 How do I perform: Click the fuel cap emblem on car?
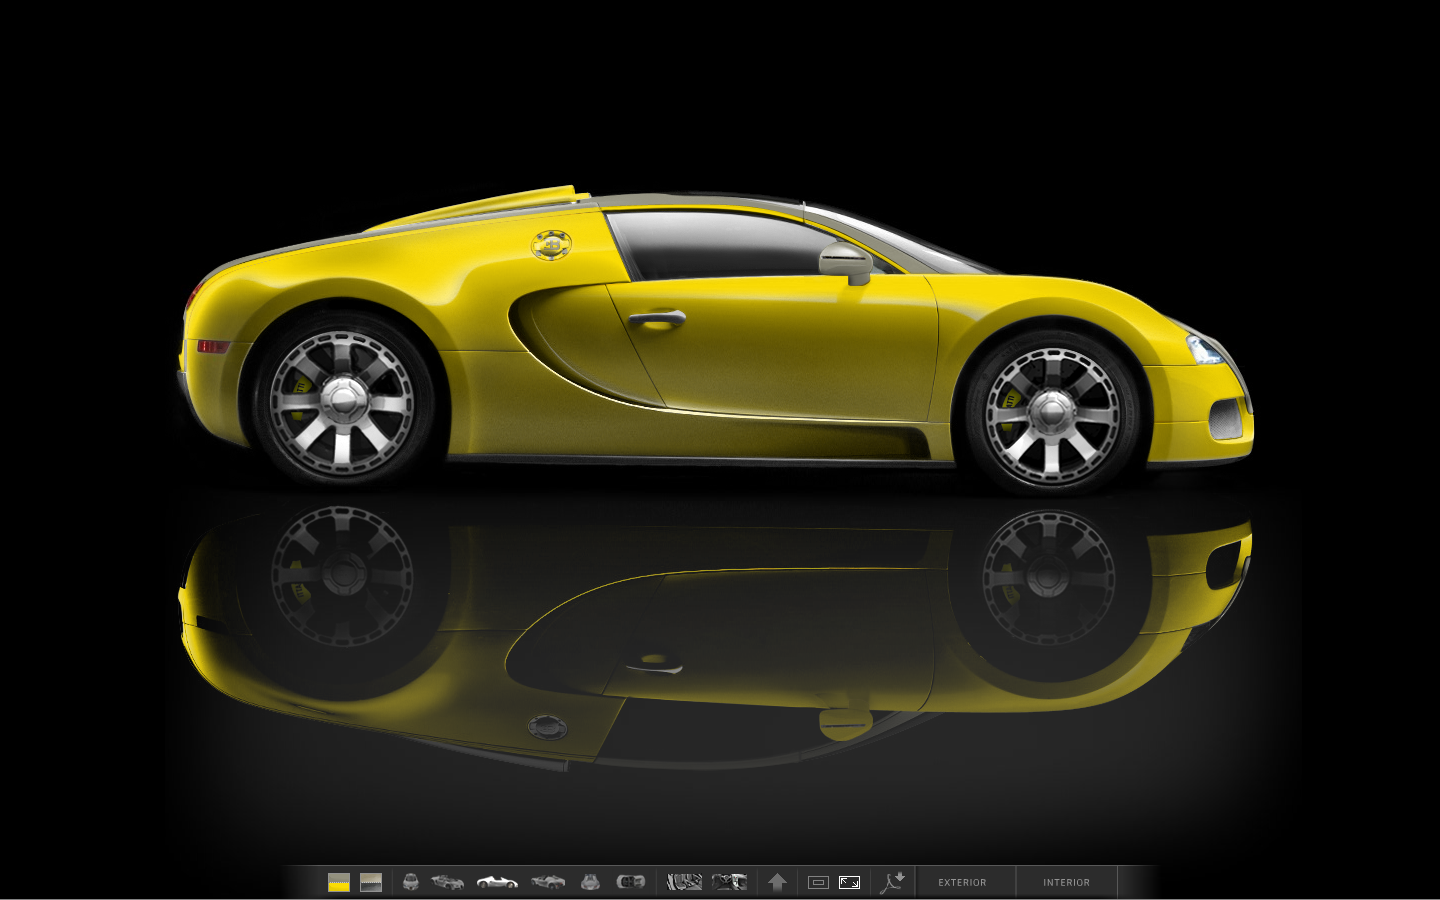click(x=551, y=244)
